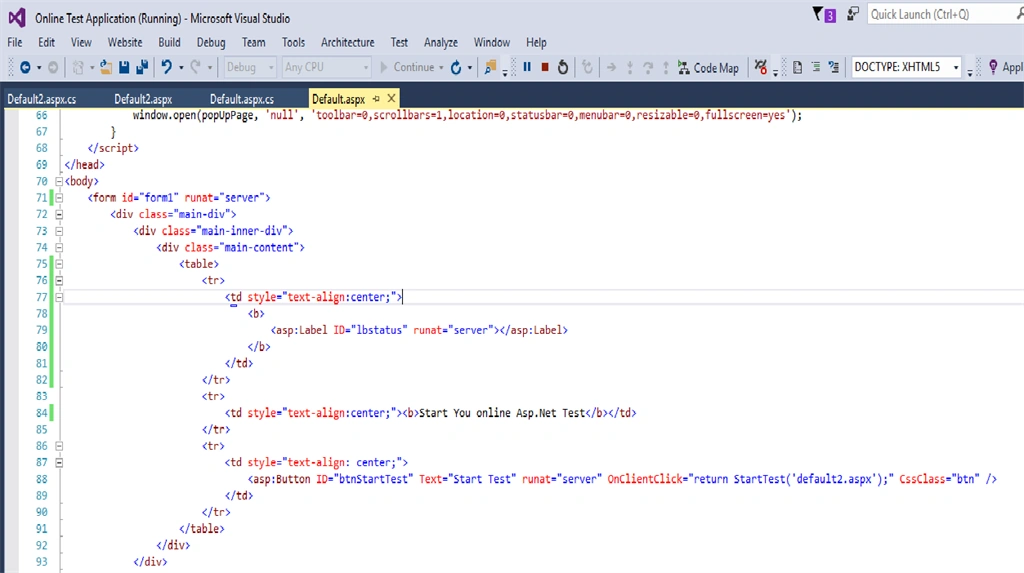
Task: Open the Architecture menu
Action: pyautogui.click(x=347, y=42)
